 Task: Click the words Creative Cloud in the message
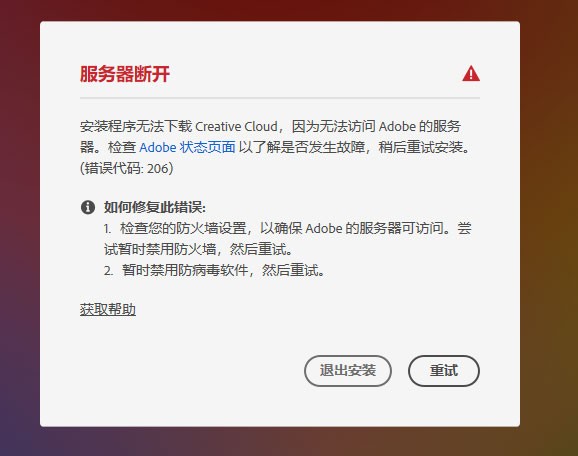236,126
